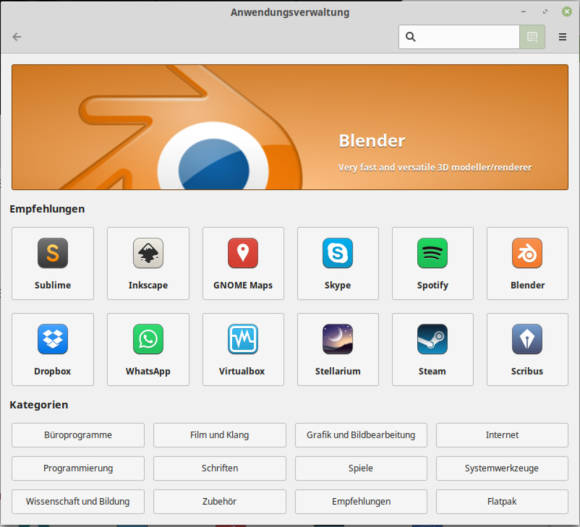The width and height of the screenshot is (580, 527).
Task: Open Grafik und Bildbearbeitung category
Action: click(361, 435)
